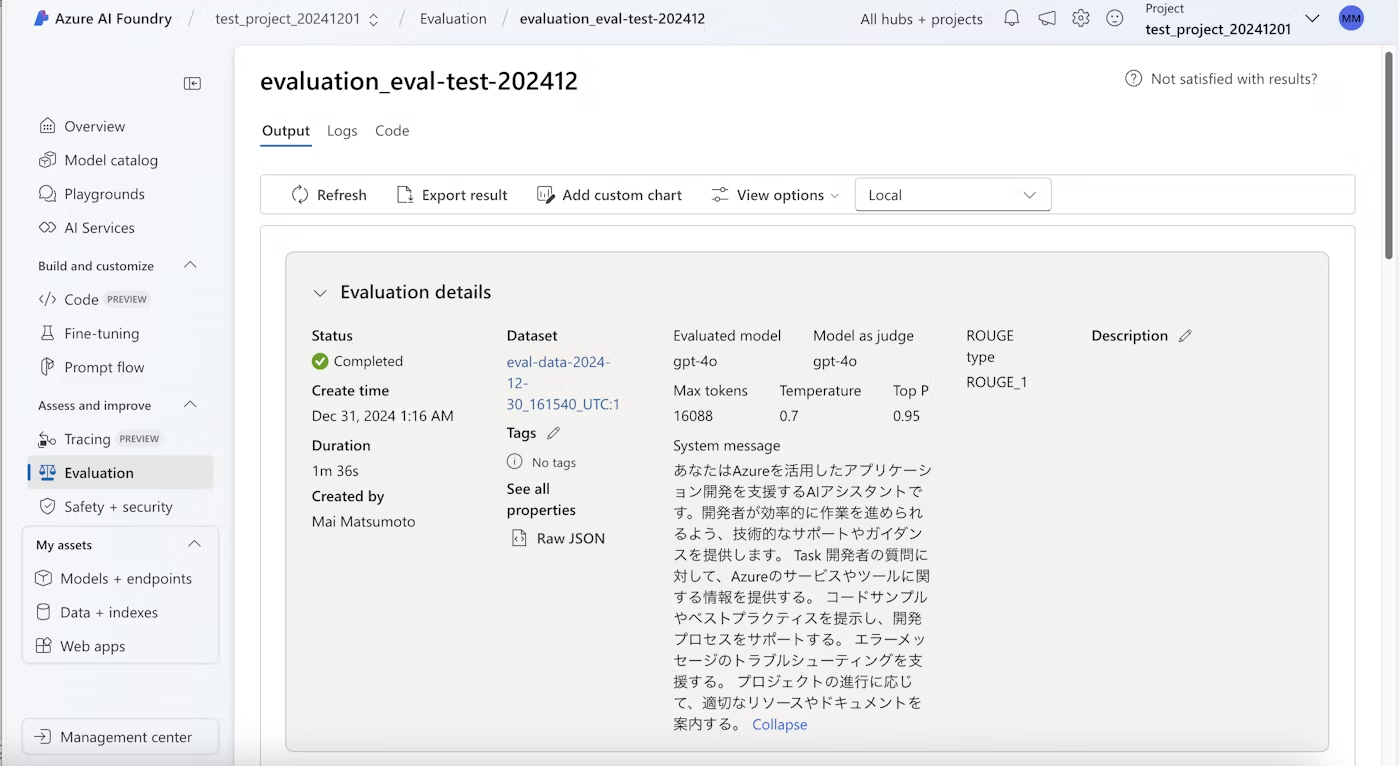Click the feedback smiley icon
Viewport: 1400px width, 766px height.
1115,18
